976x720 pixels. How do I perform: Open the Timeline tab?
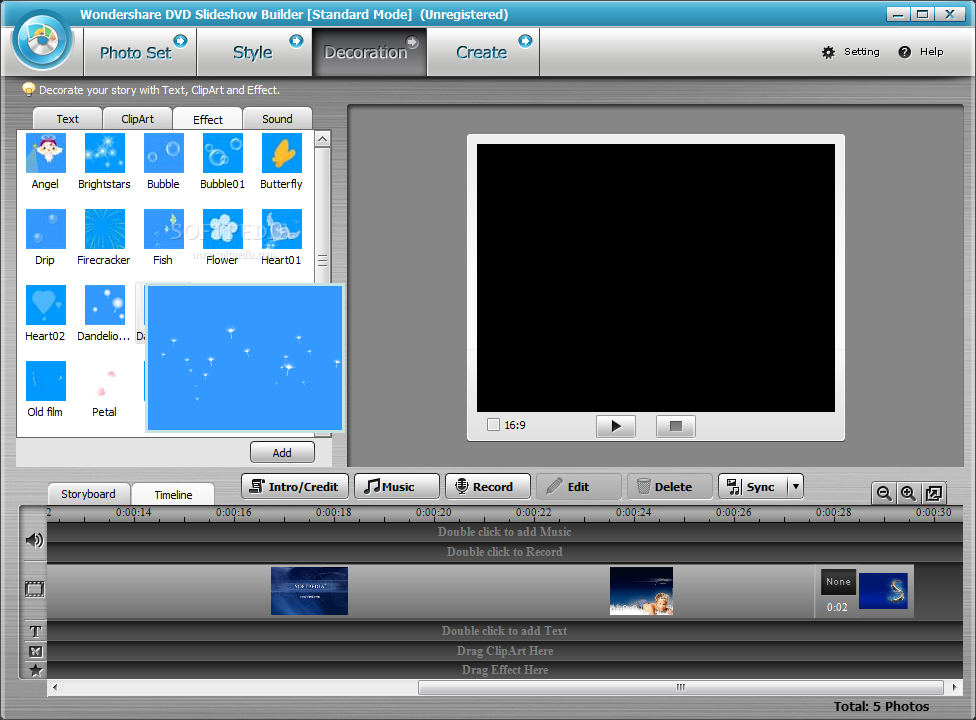click(x=173, y=494)
